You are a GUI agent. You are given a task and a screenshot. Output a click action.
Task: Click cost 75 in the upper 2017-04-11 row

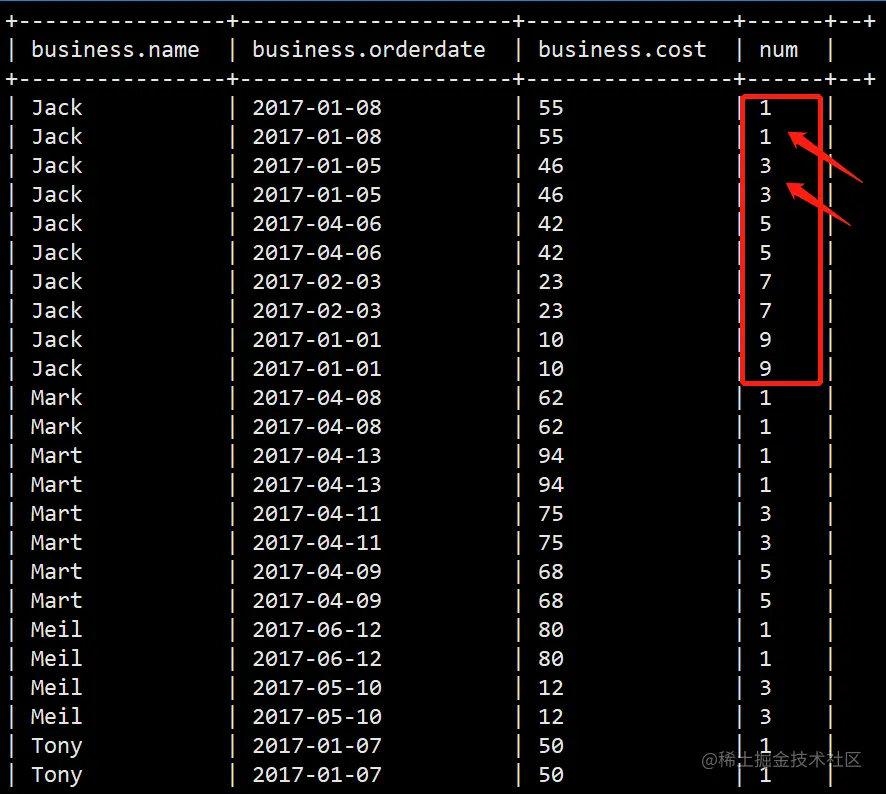pos(550,514)
